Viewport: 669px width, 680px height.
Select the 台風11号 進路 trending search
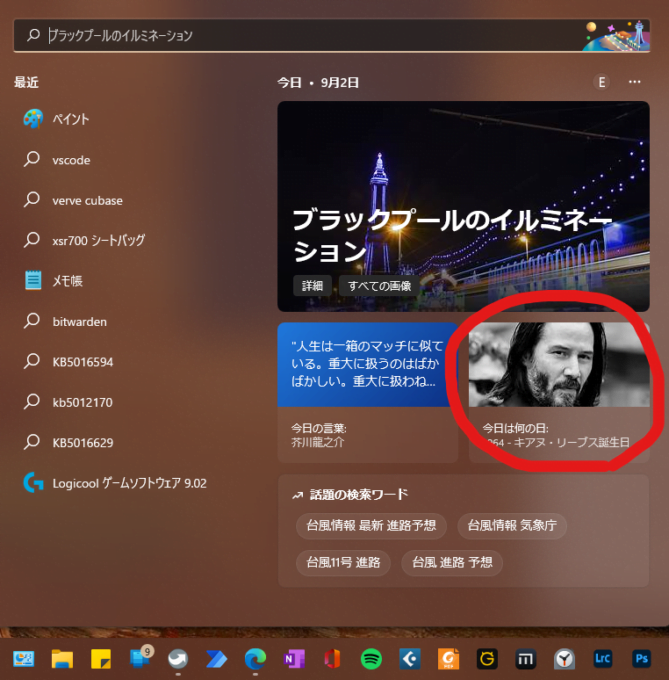pyautogui.click(x=343, y=563)
